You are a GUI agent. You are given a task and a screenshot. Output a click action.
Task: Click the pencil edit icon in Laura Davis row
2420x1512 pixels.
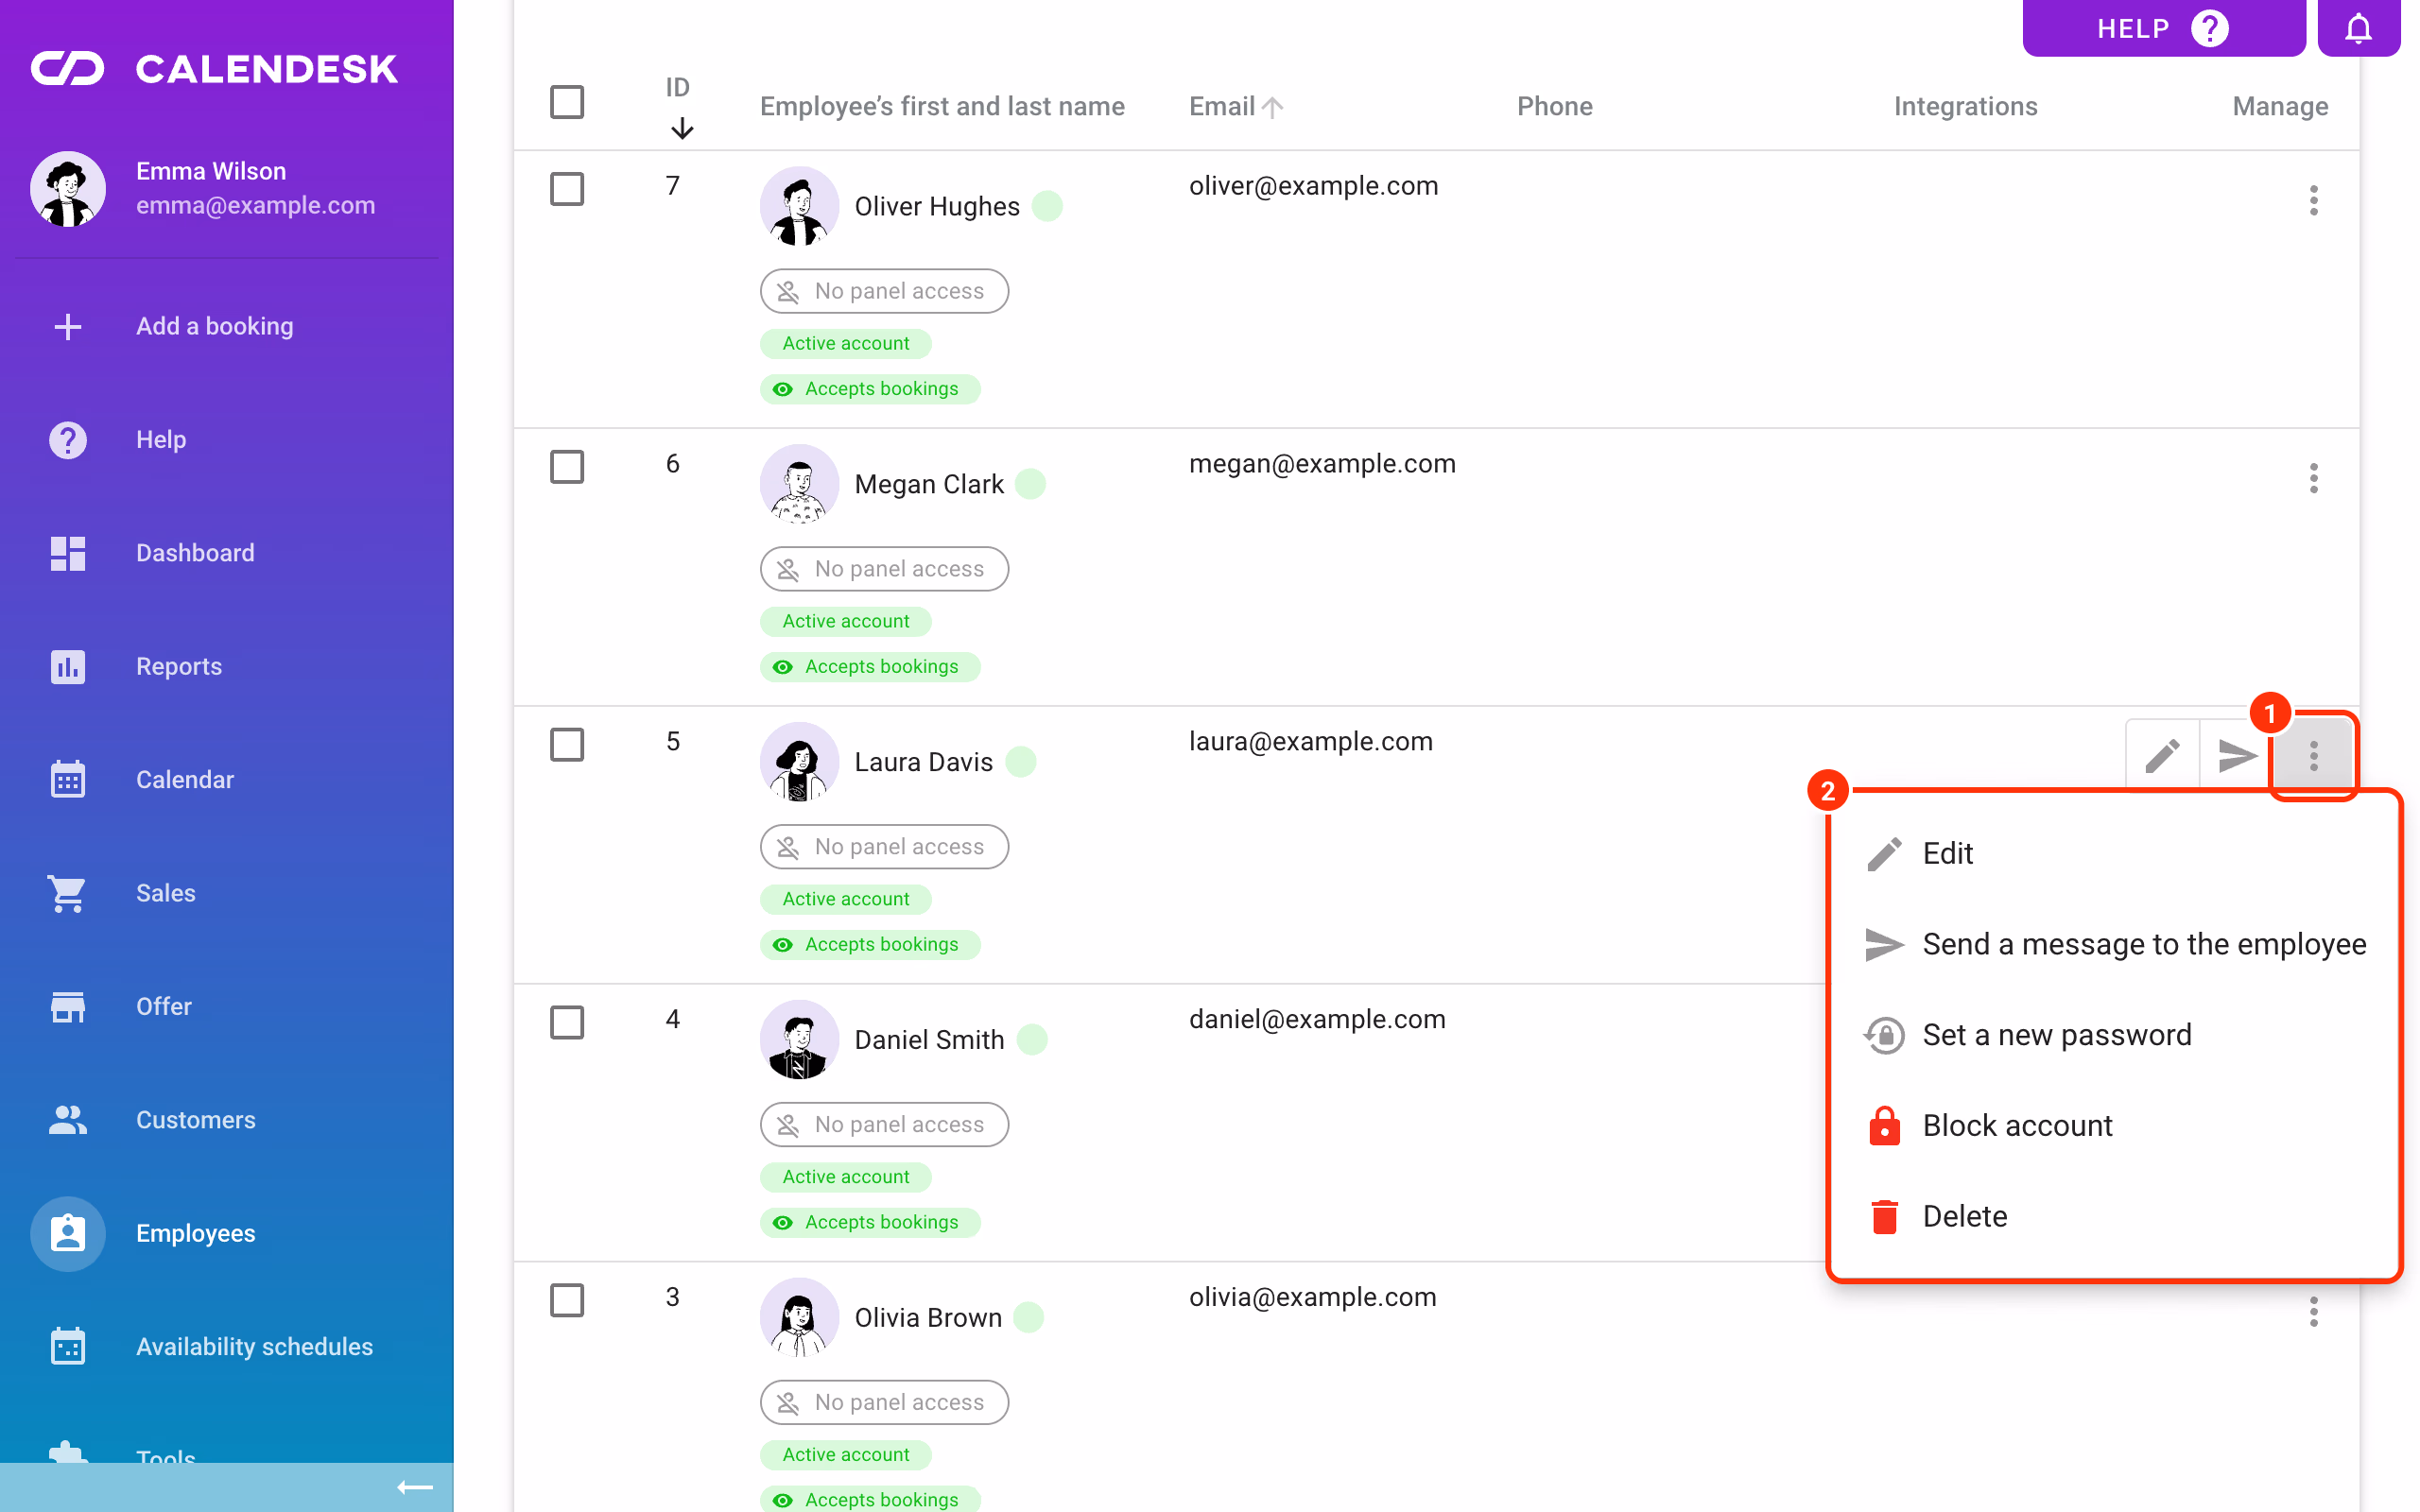coord(2162,755)
